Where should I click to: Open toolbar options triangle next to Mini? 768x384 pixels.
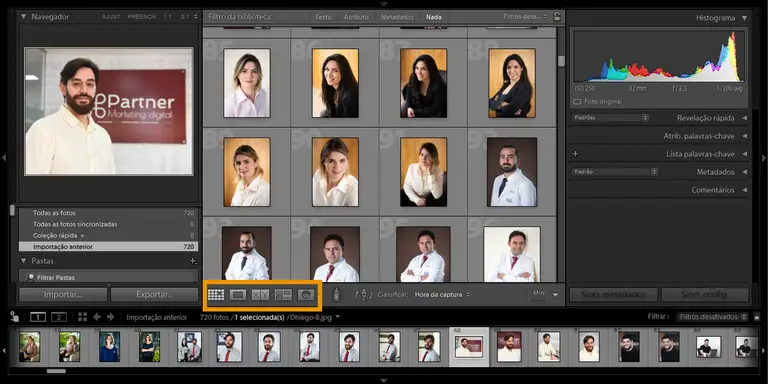point(555,295)
